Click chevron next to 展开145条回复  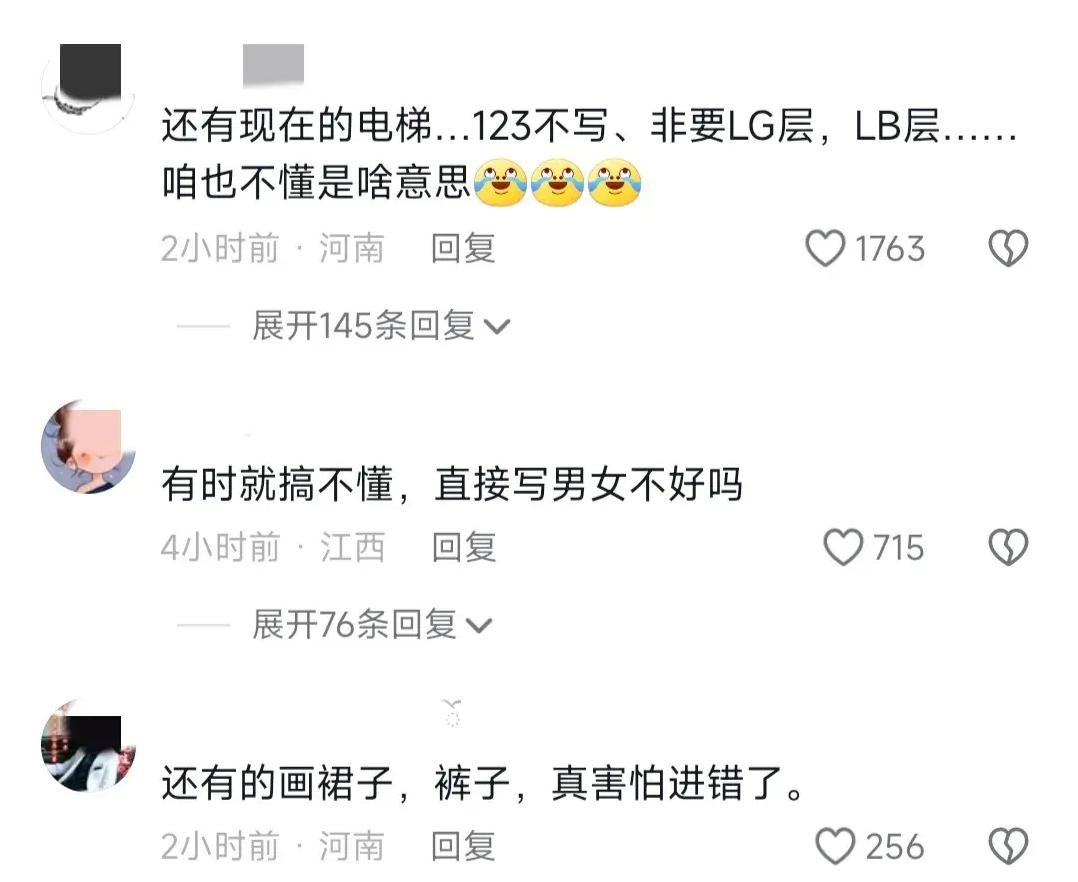click(x=497, y=327)
